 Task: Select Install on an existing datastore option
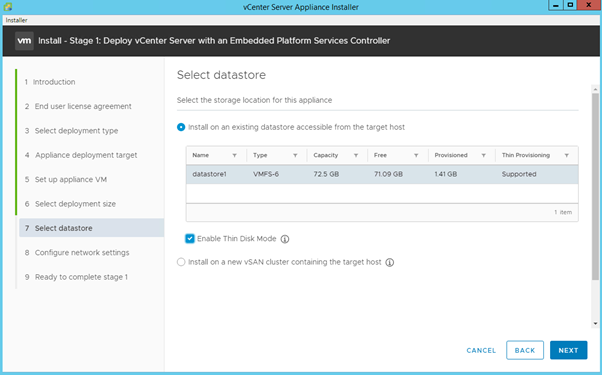pos(181,127)
